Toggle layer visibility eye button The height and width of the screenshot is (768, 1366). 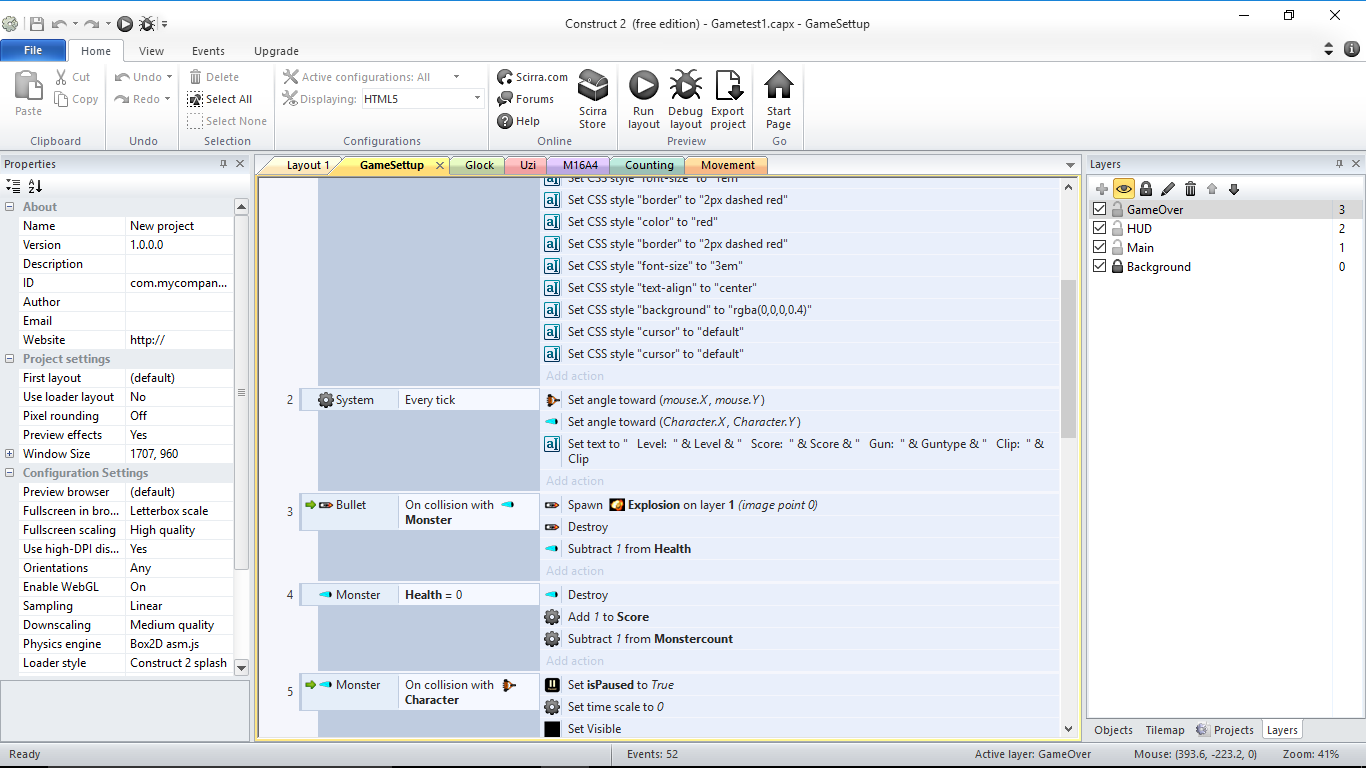[x=1124, y=188]
